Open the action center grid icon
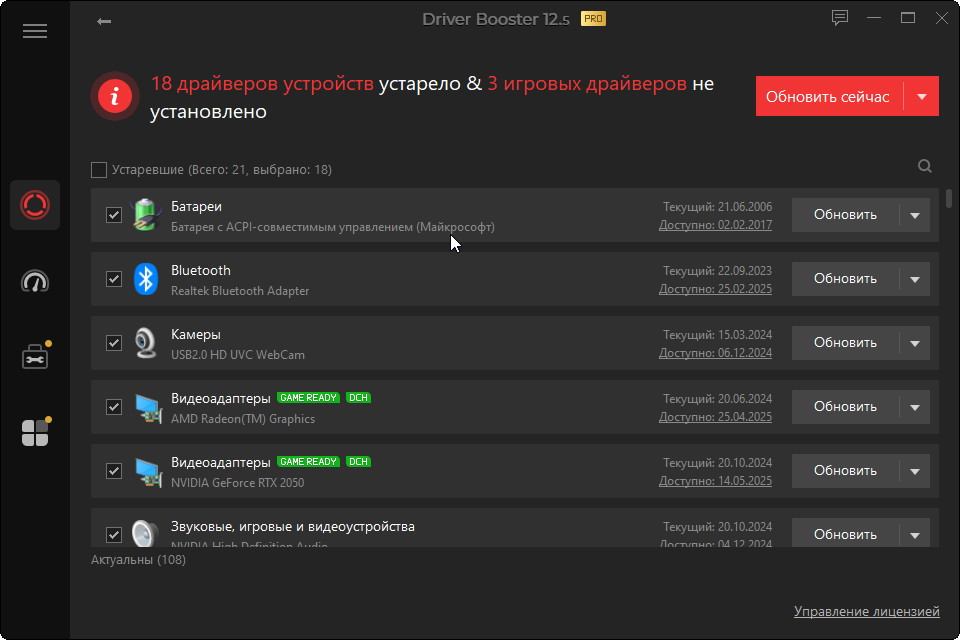The height and width of the screenshot is (640, 960). click(35, 432)
